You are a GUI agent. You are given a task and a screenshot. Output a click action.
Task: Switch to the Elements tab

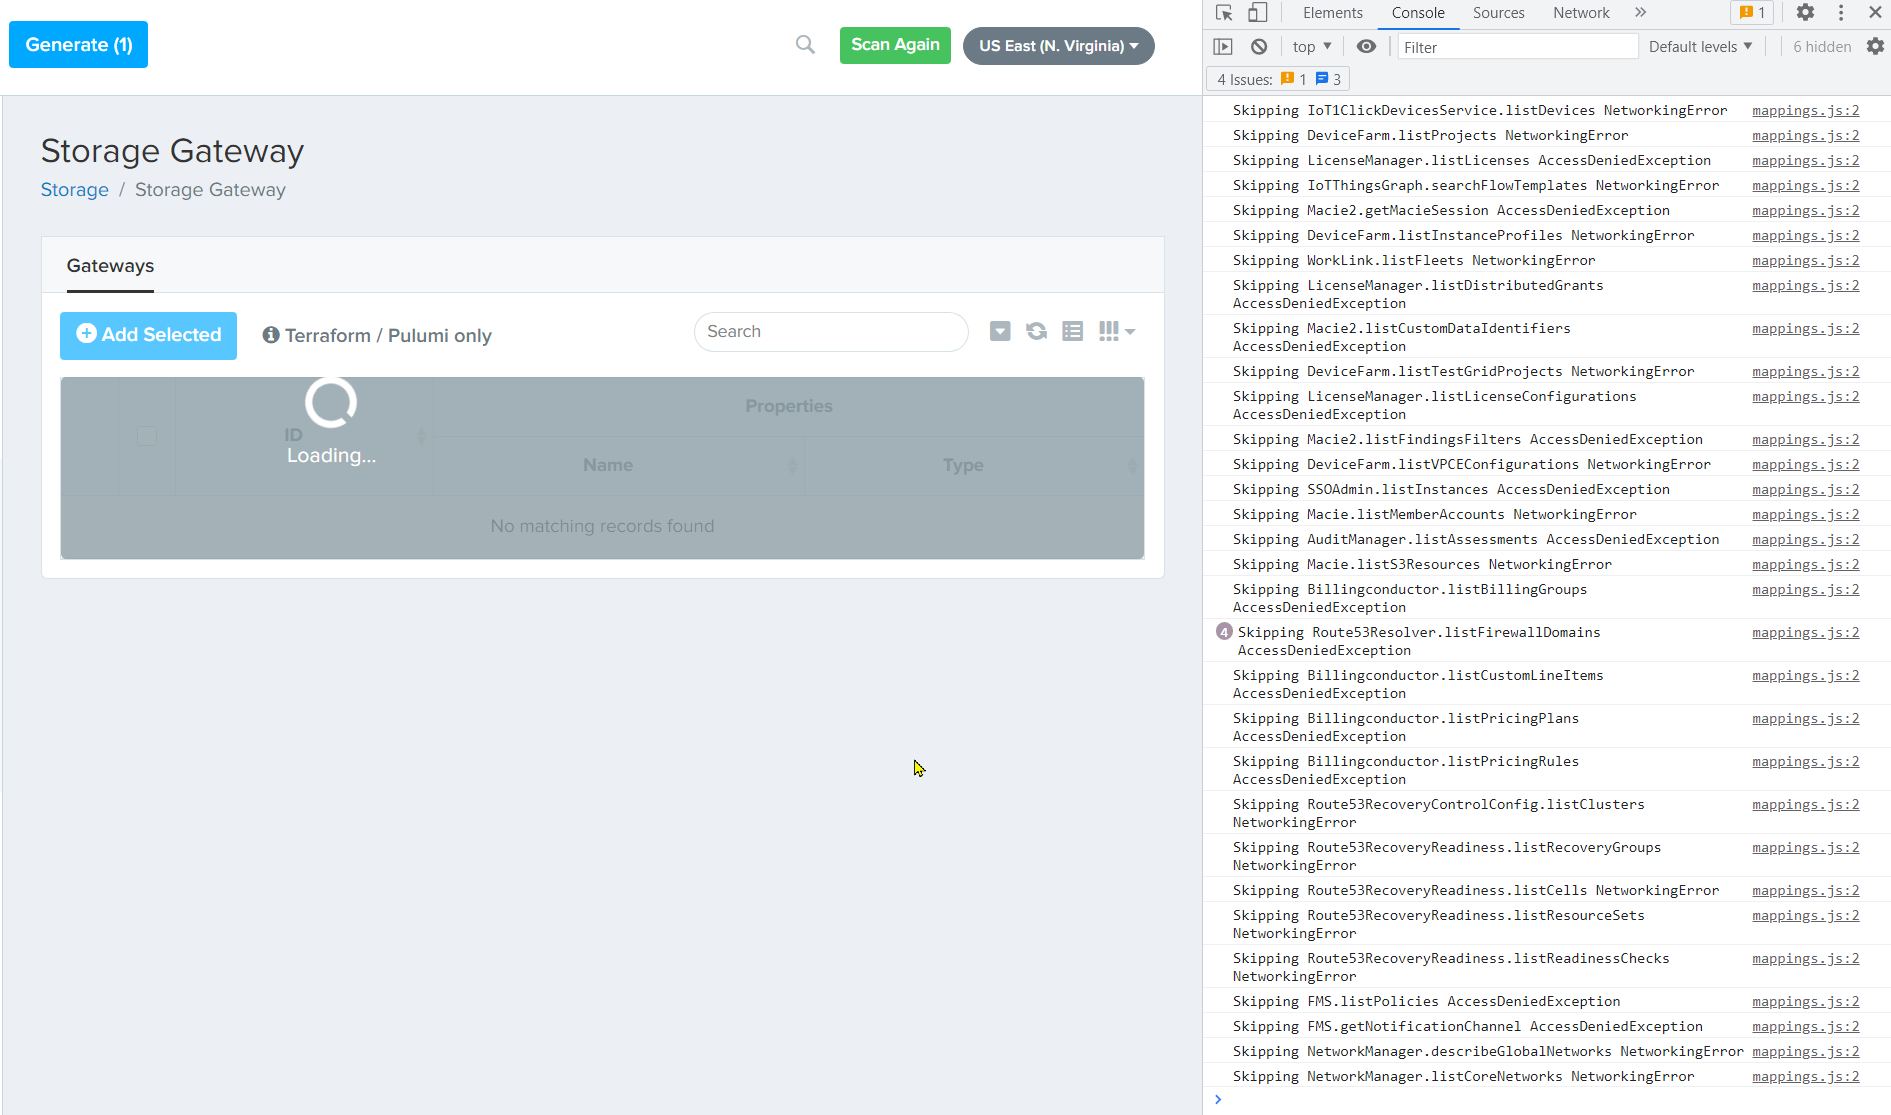[x=1332, y=13]
